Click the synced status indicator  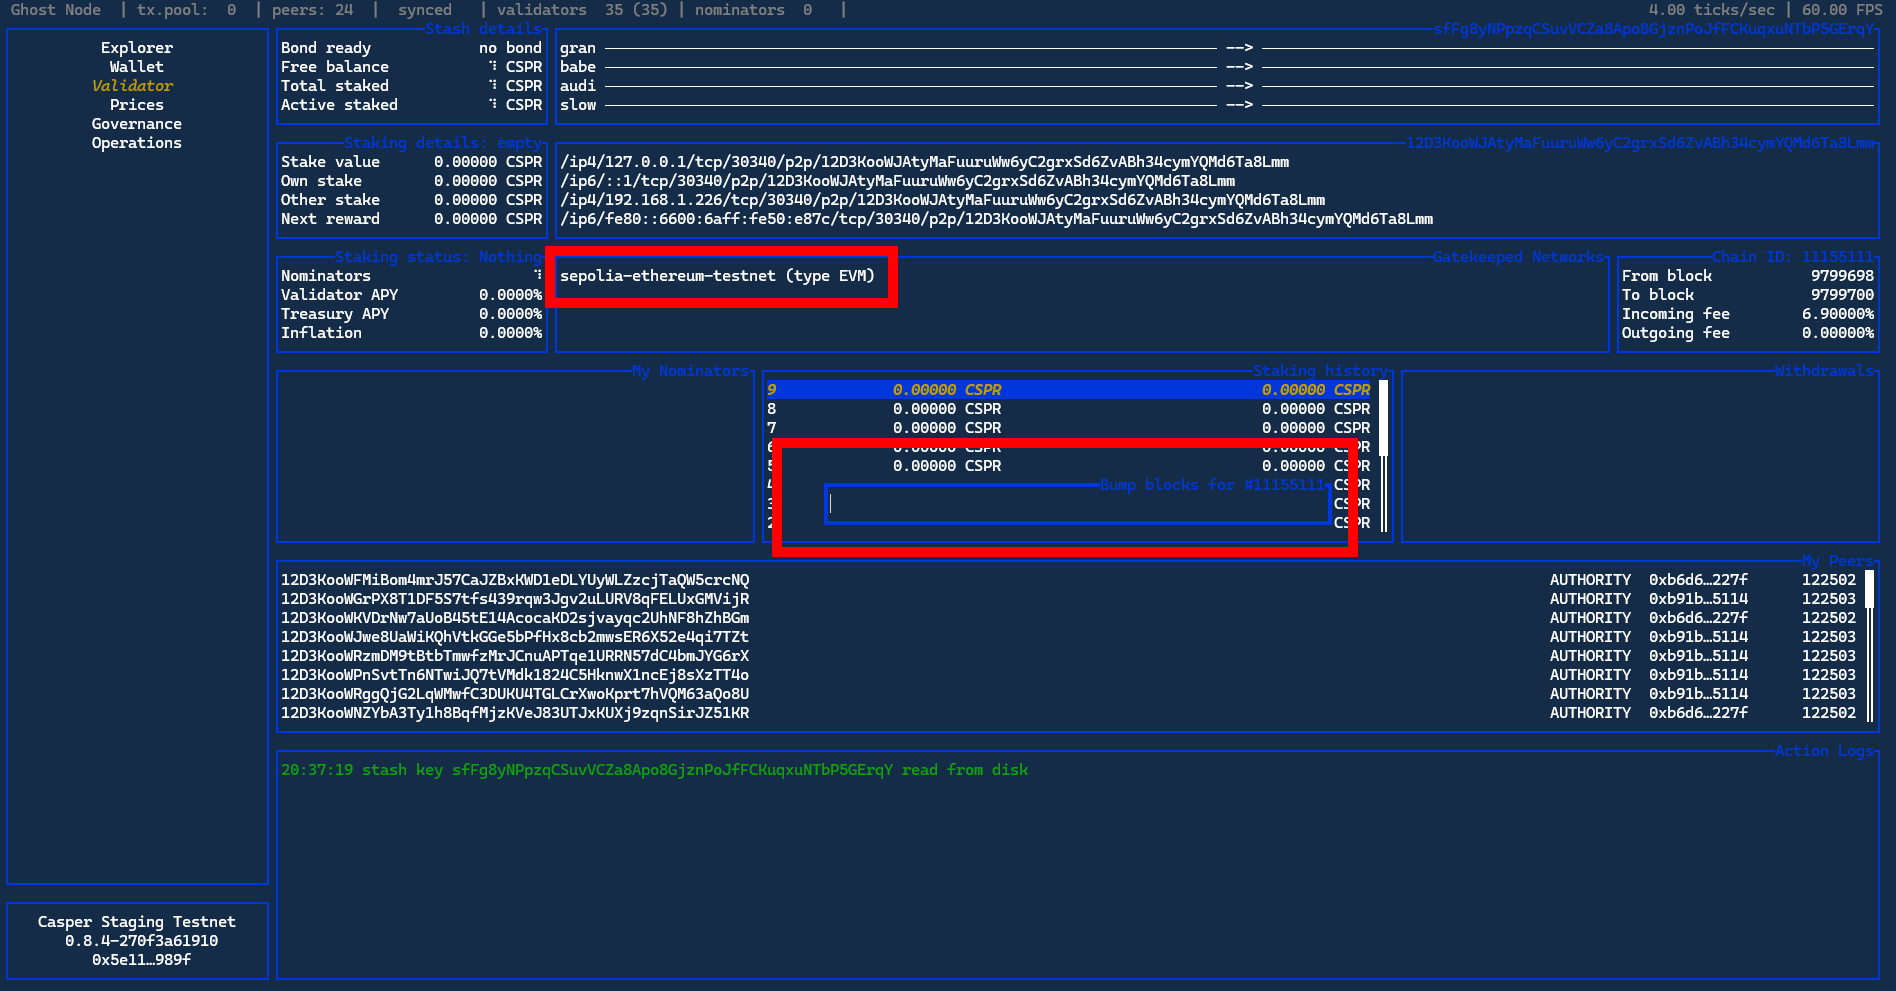[424, 10]
